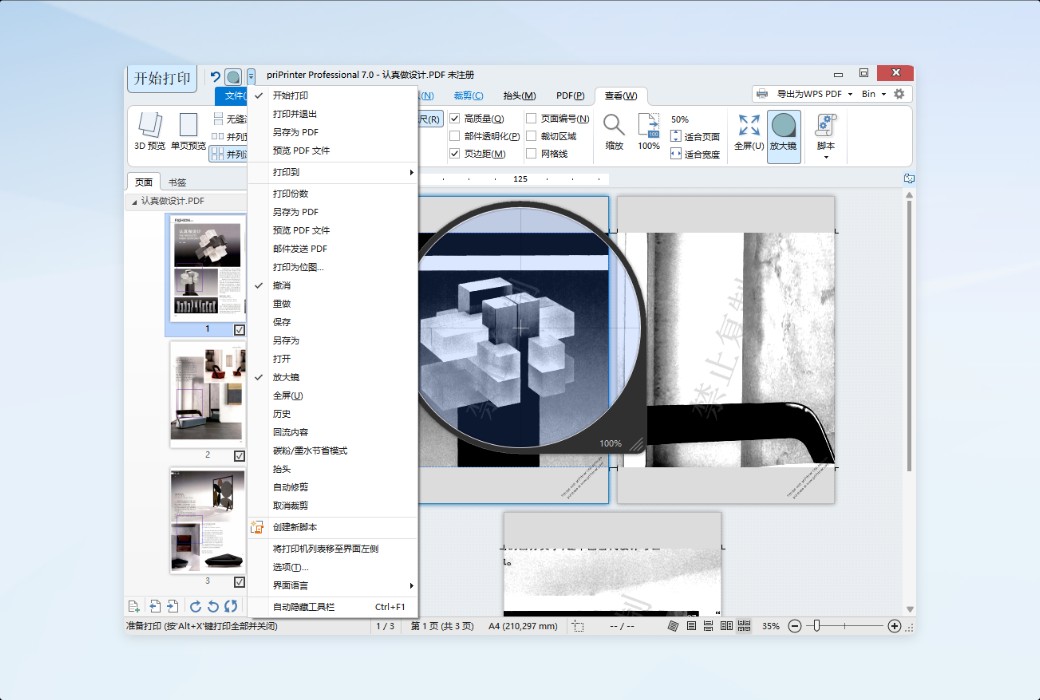1040x700 pixels.
Task: Enable 裁切区域 checkbox
Action: coord(531,136)
